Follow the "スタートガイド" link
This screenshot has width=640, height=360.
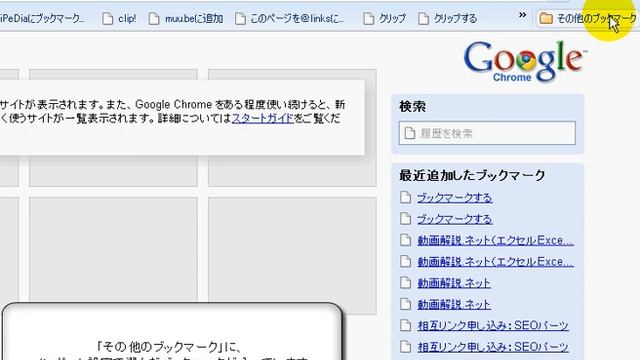(x=263, y=119)
